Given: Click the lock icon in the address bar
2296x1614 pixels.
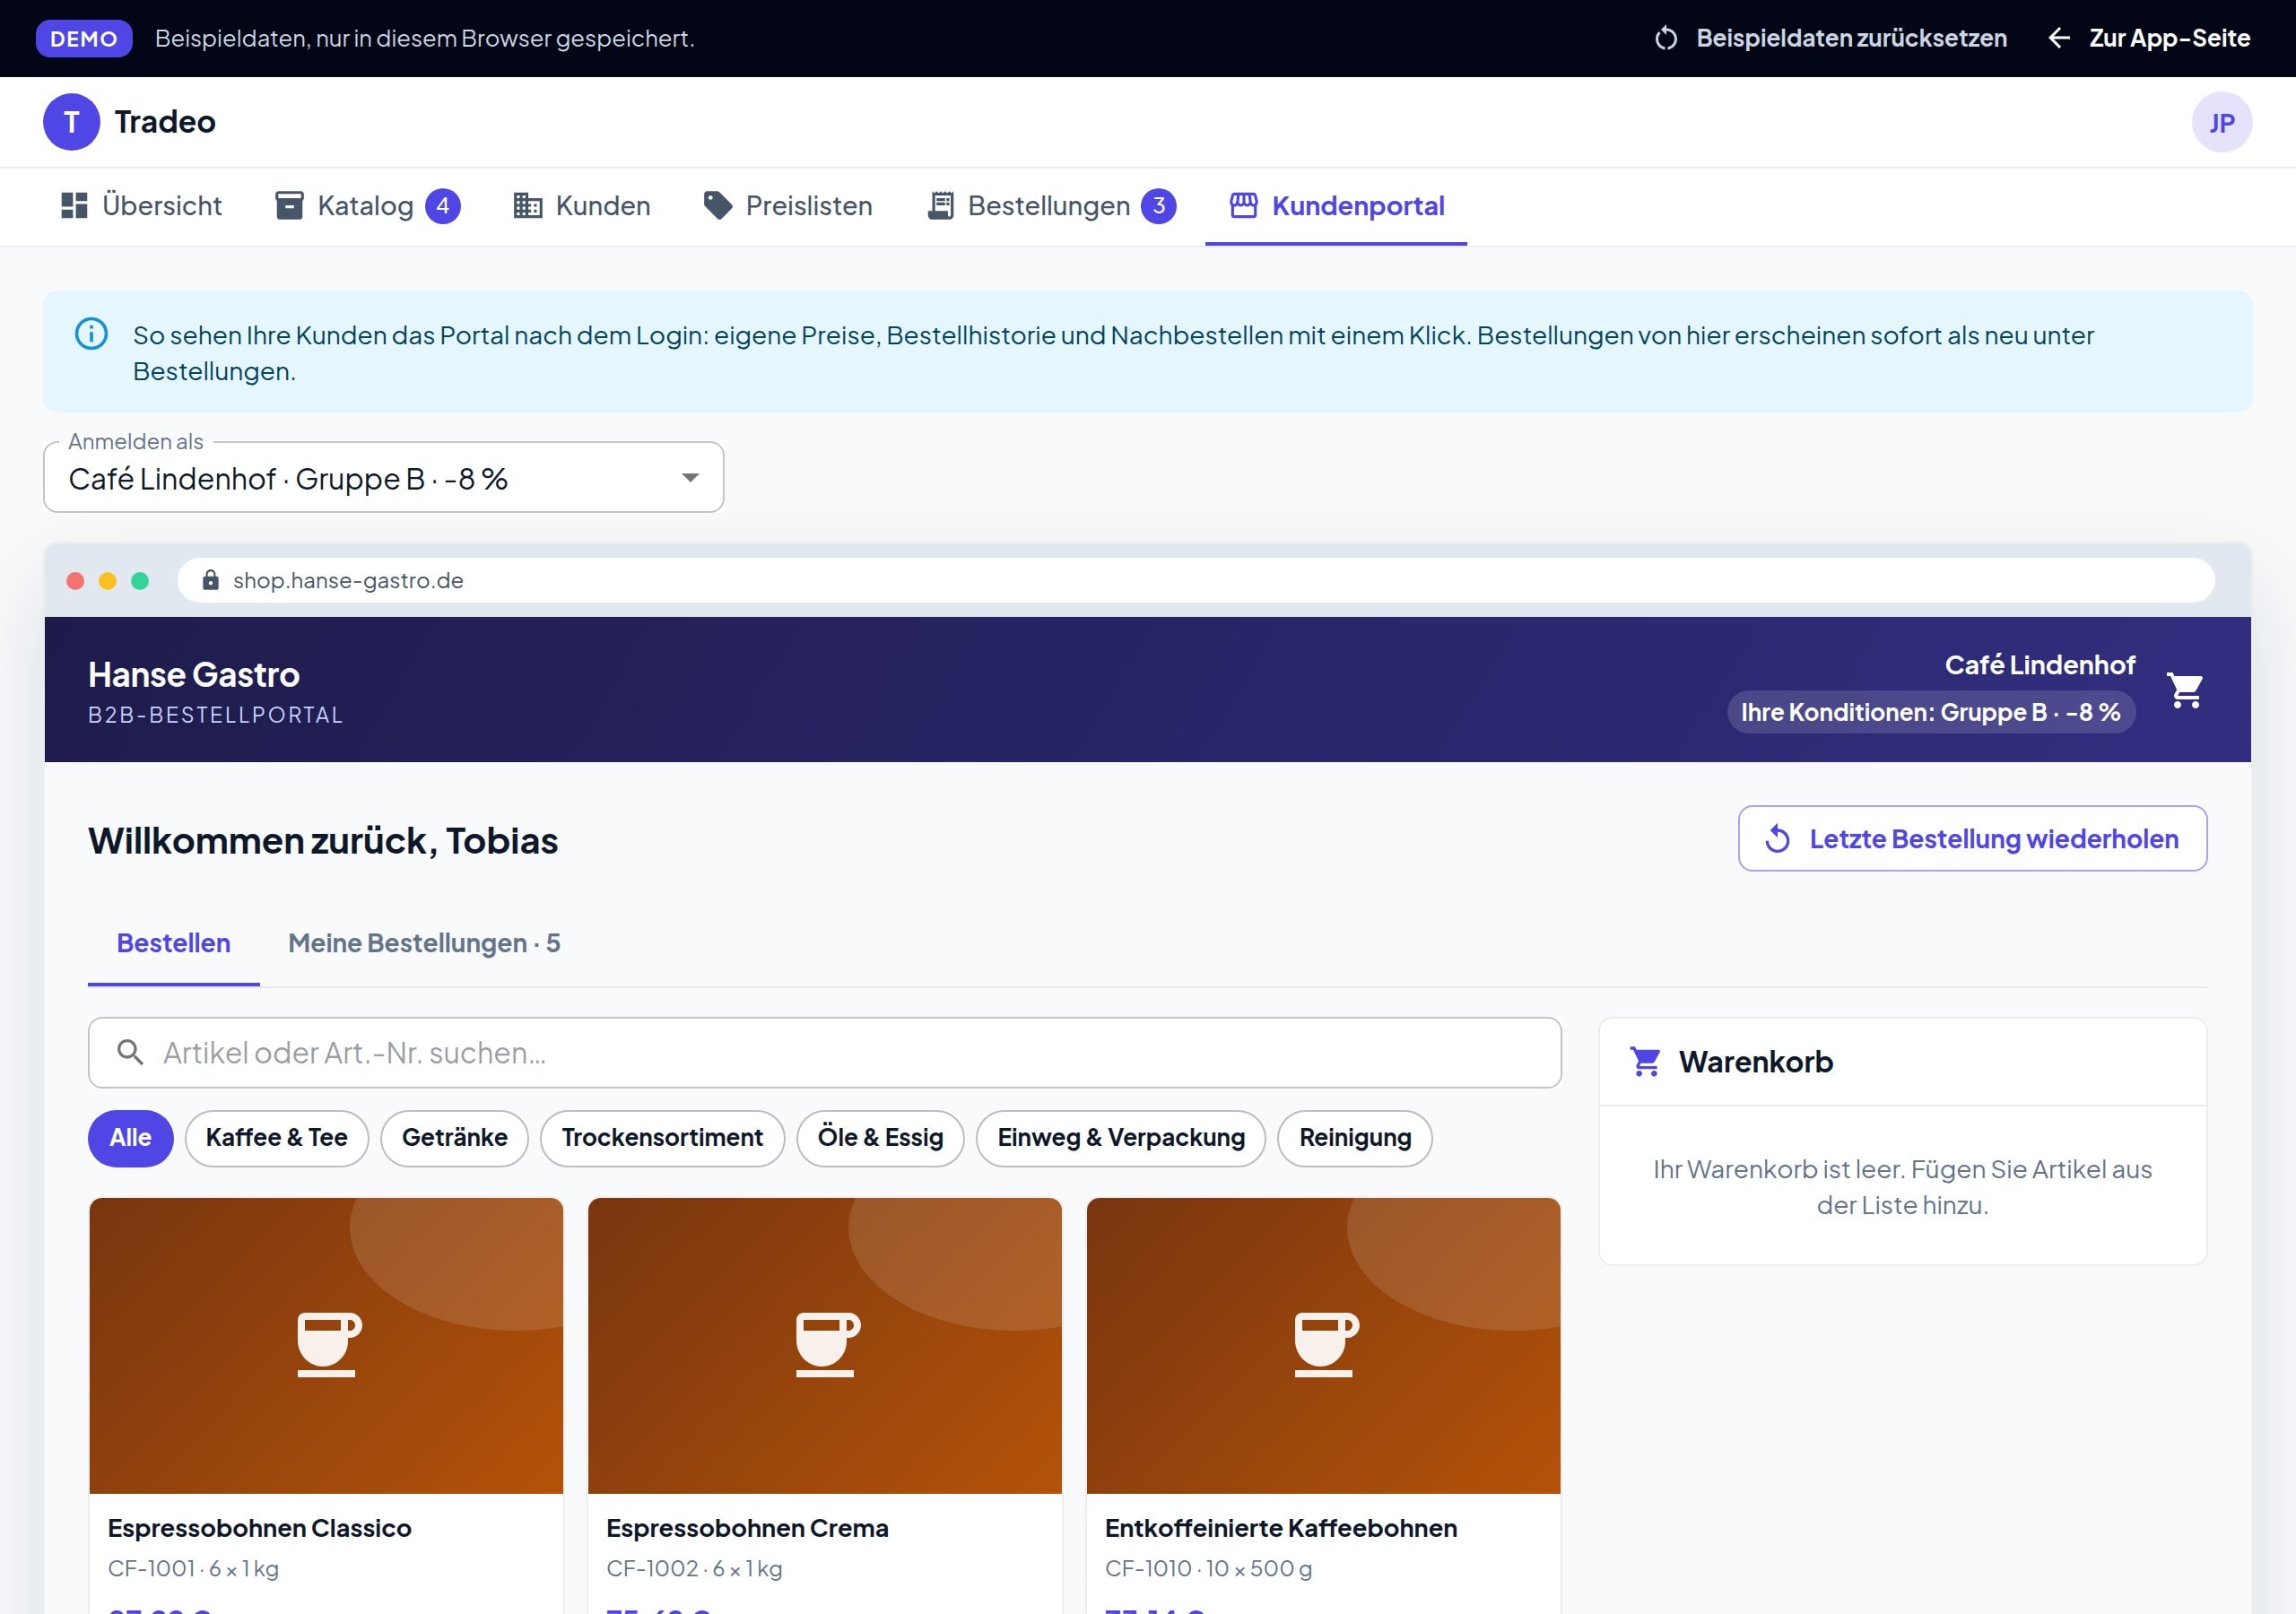Looking at the screenshot, I should pyautogui.click(x=210, y=580).
